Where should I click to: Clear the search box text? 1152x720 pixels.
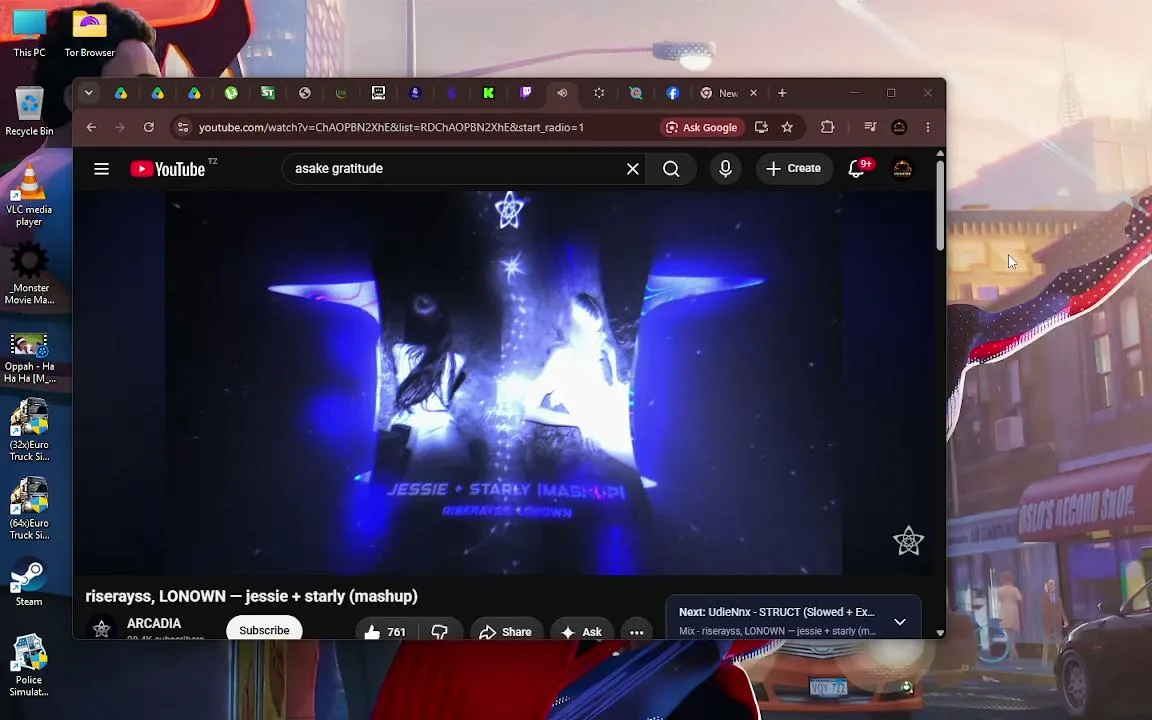tap(633, 169)
